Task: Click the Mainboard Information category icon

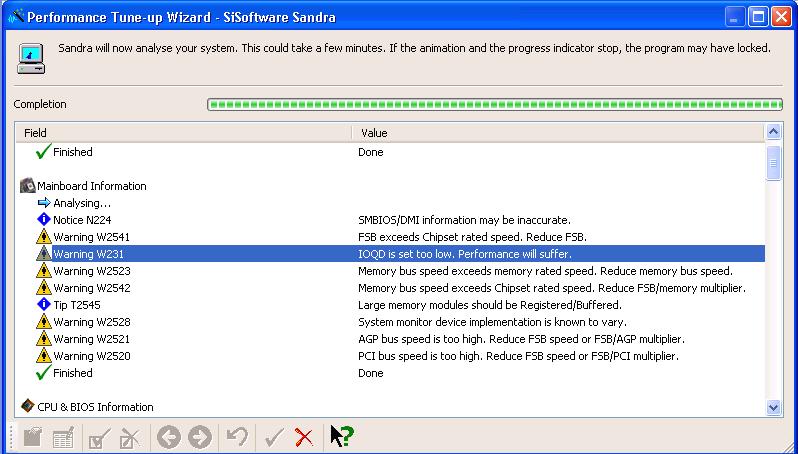Action: (27, 186)
